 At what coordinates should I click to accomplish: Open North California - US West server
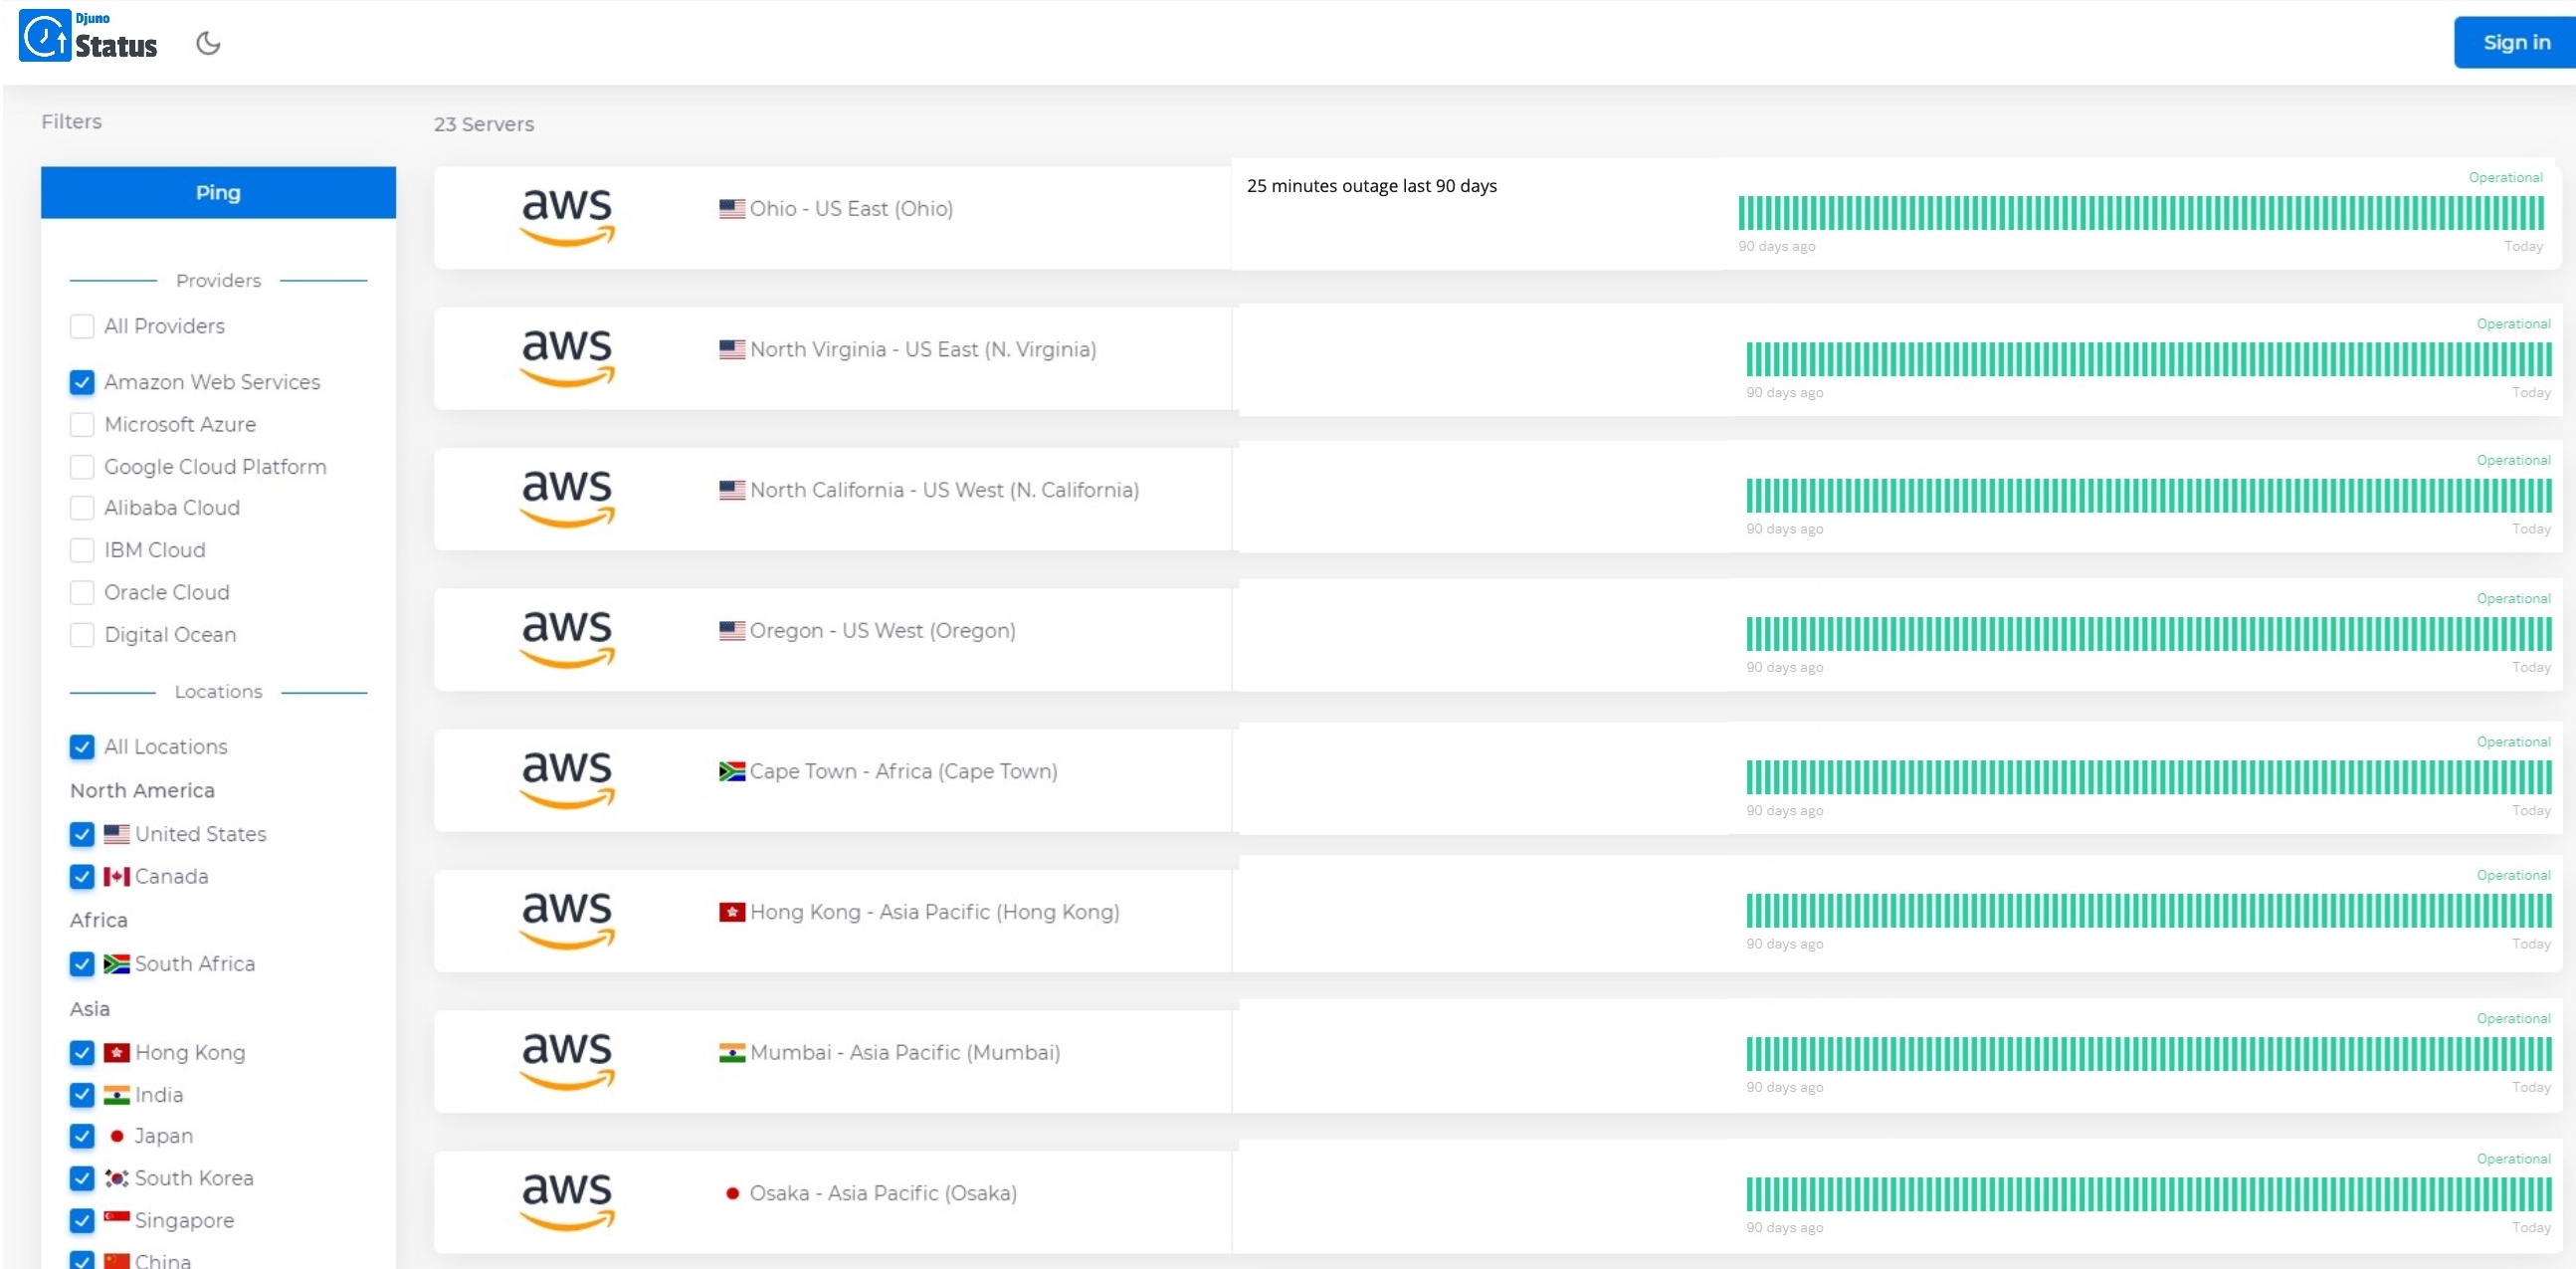click(x=944, y=491)
